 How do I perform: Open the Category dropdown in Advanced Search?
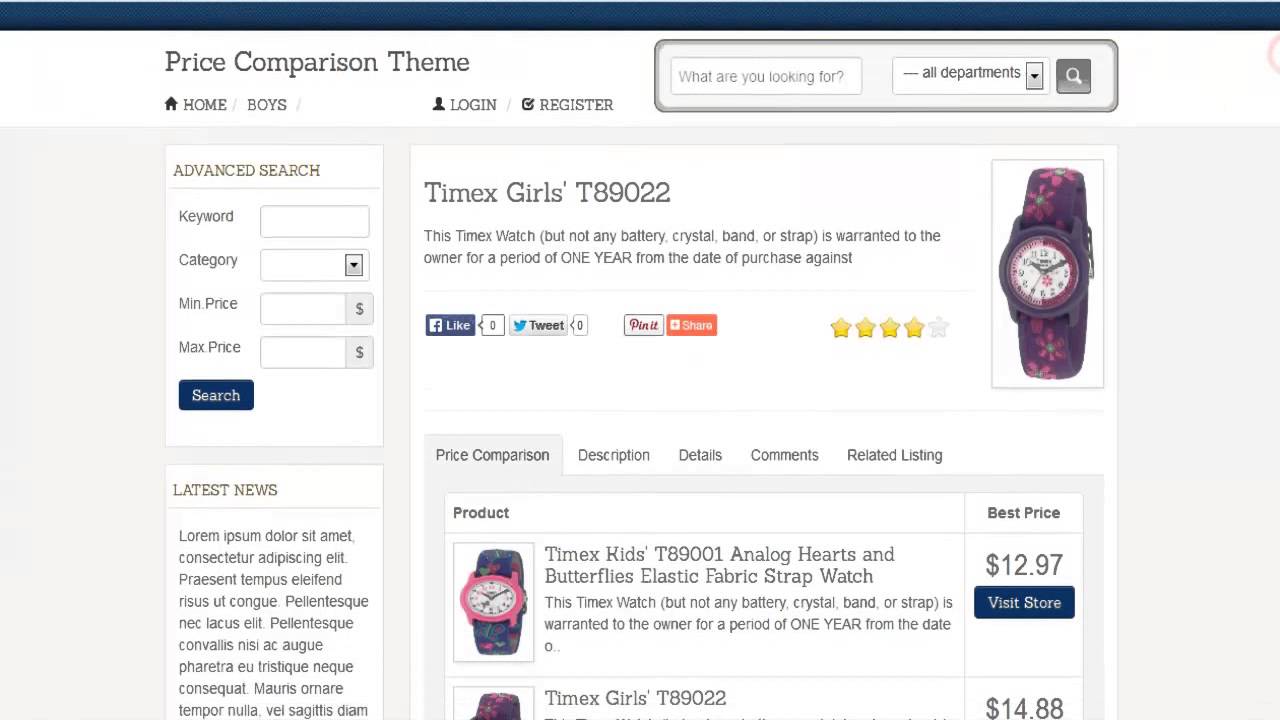coord(314,265)
